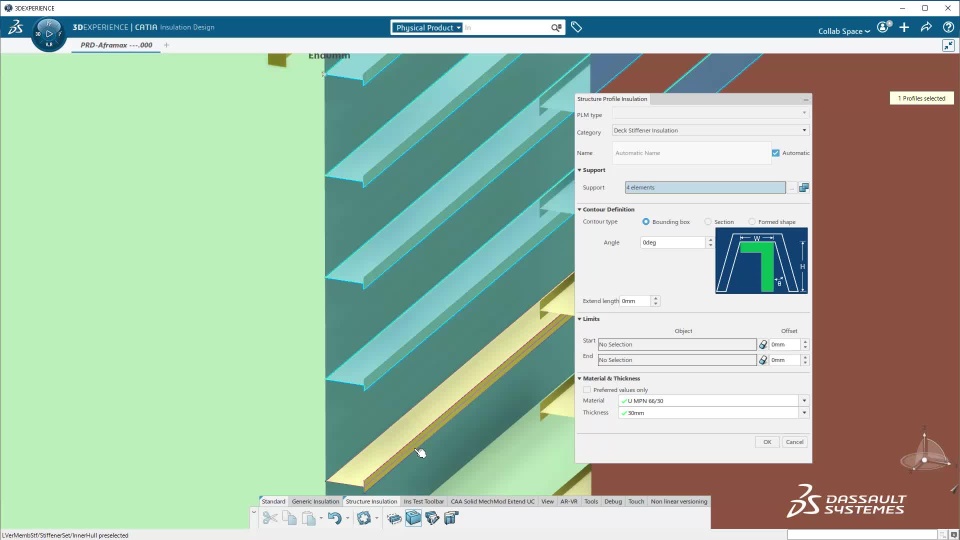Select the Bounding box contour type

point(646,222)
